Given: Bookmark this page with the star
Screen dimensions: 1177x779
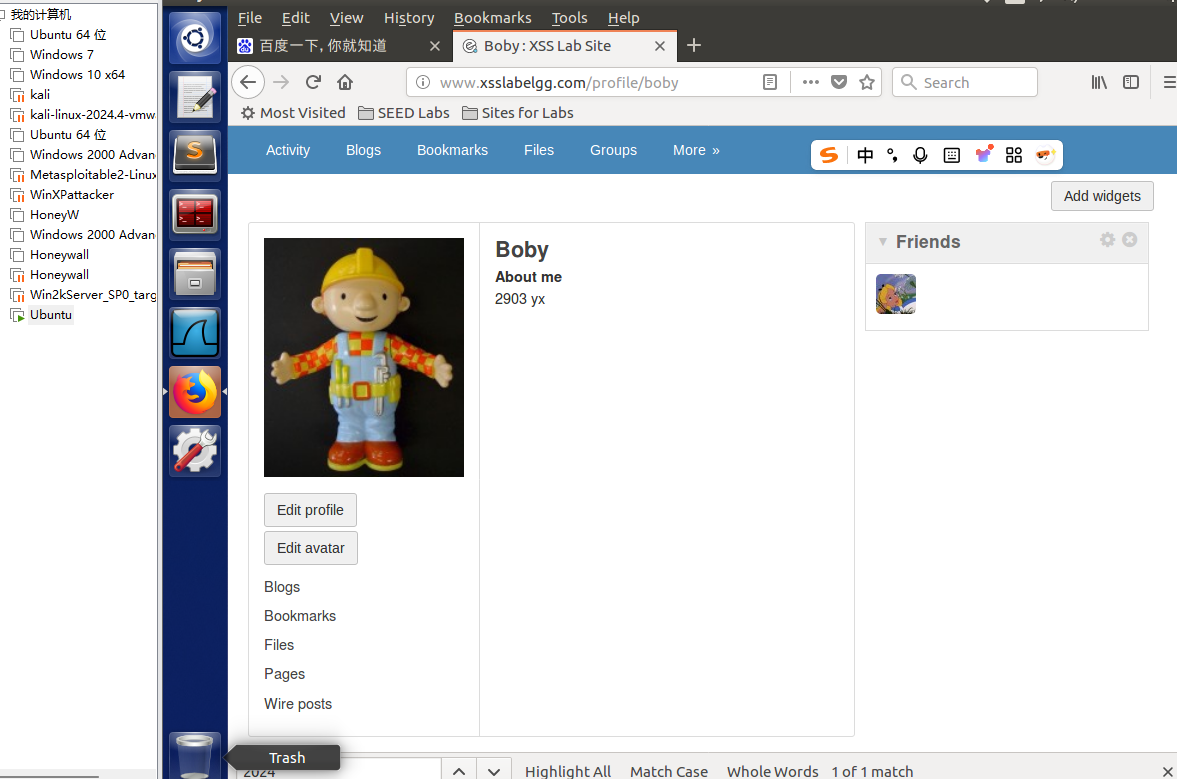Looking at the screenshot, I should [x=867, y=83].
